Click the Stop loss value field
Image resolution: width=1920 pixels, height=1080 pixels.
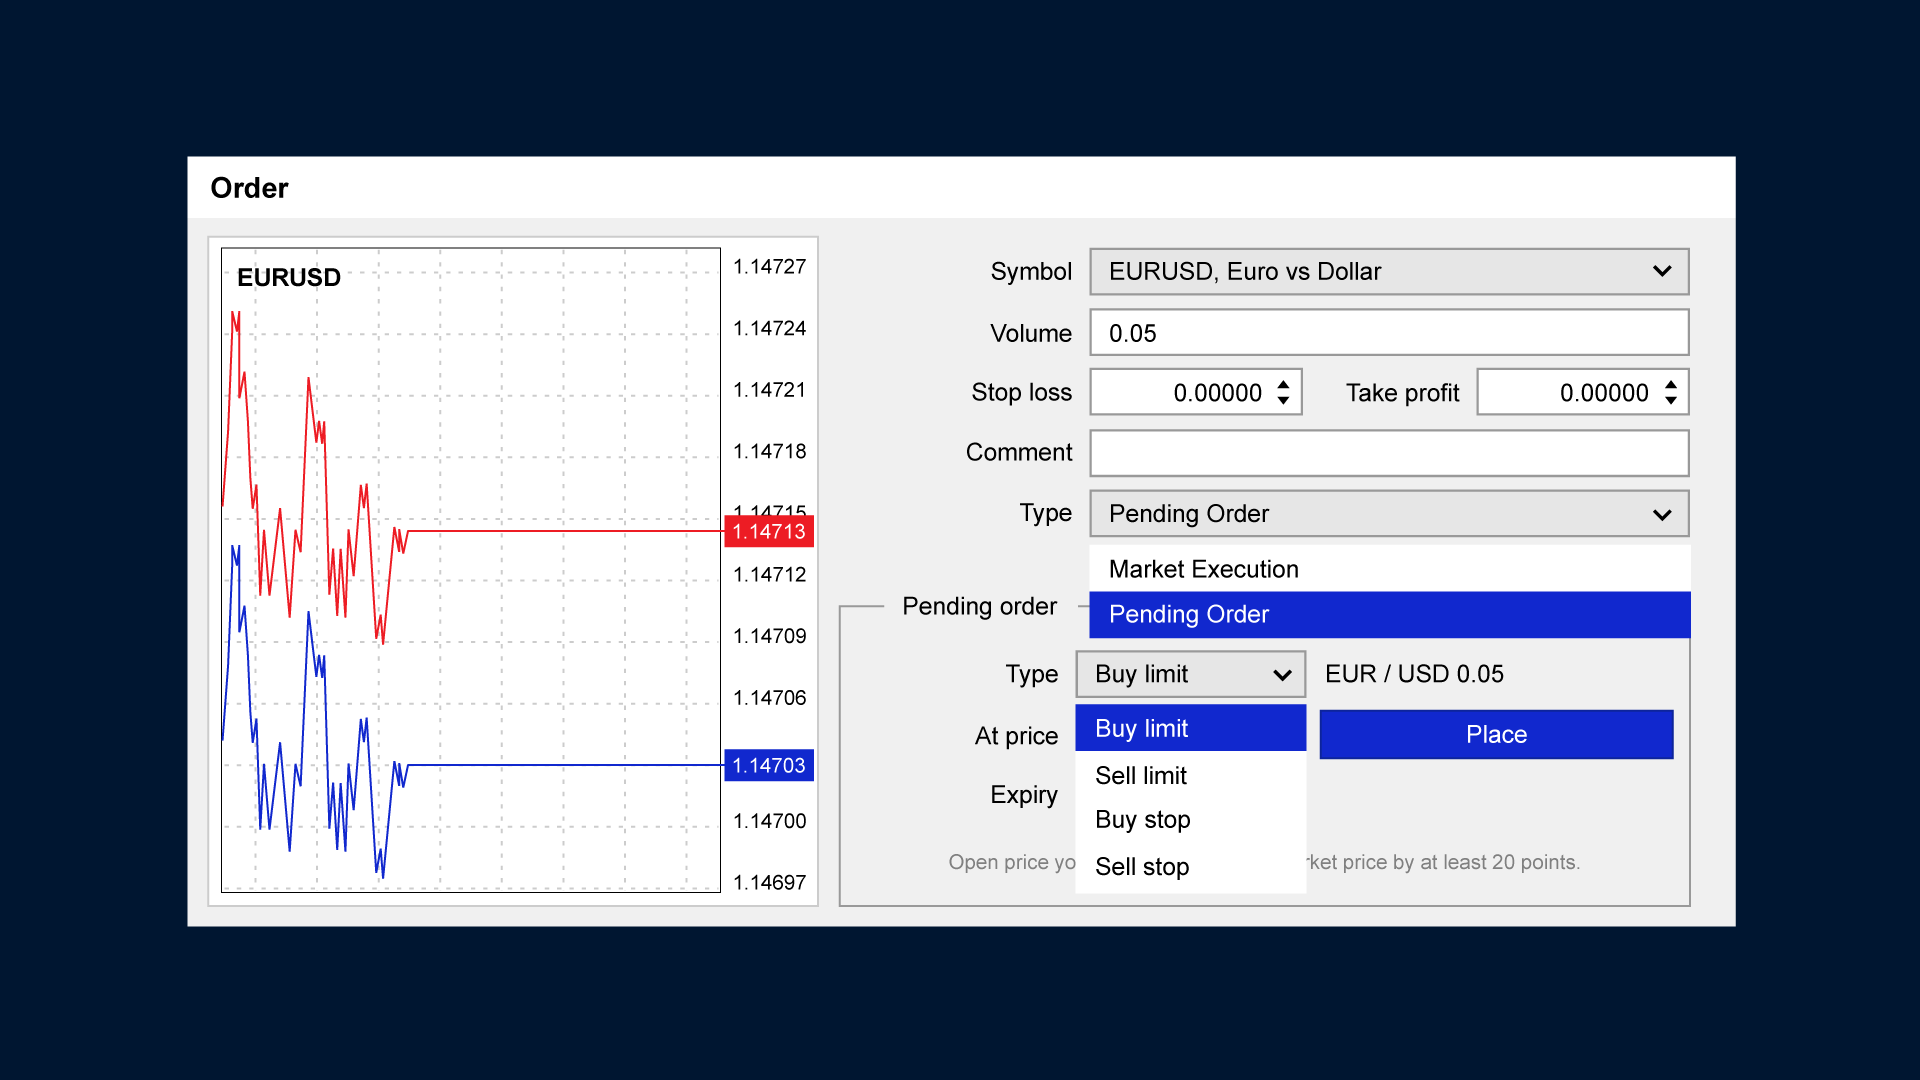tap(1182, 393)
